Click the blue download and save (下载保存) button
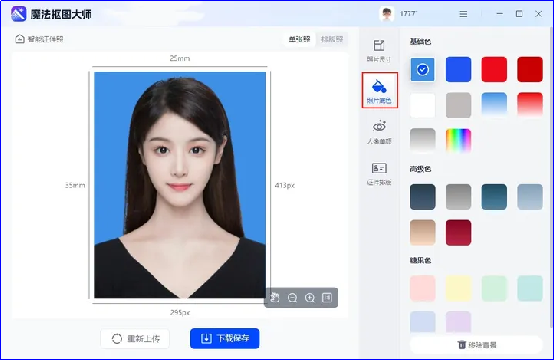Viewport: 554px width, 360px height. pos(225,338)
